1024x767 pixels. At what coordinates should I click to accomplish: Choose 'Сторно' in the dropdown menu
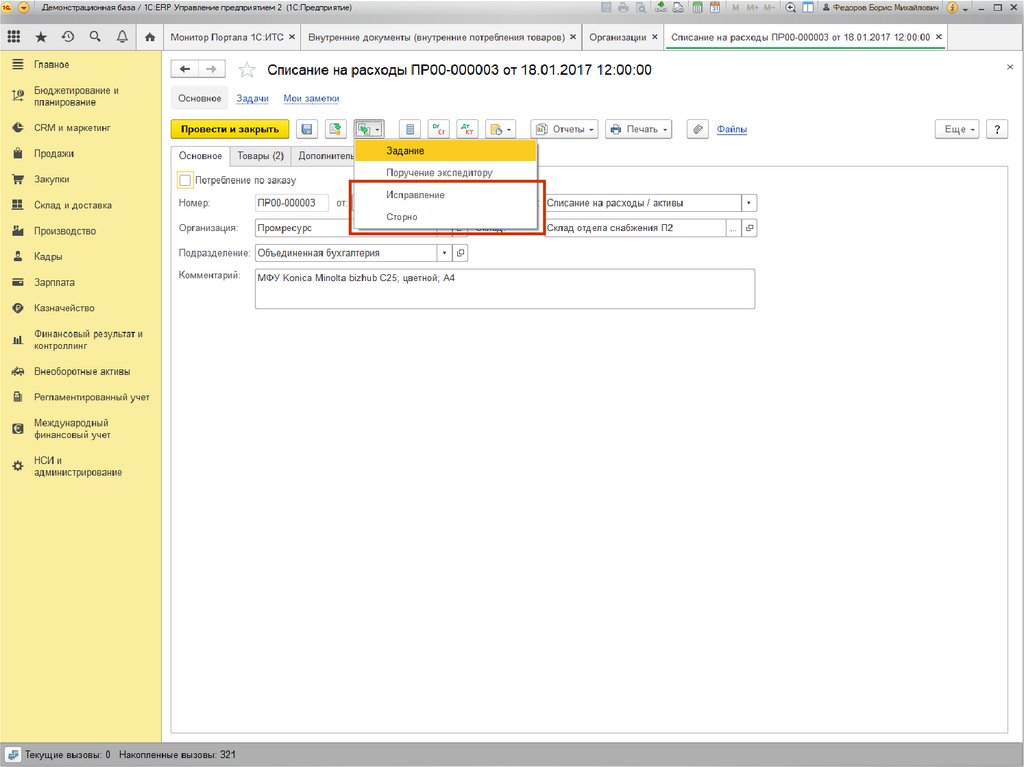pyautogui.click(x=402, y=217)
